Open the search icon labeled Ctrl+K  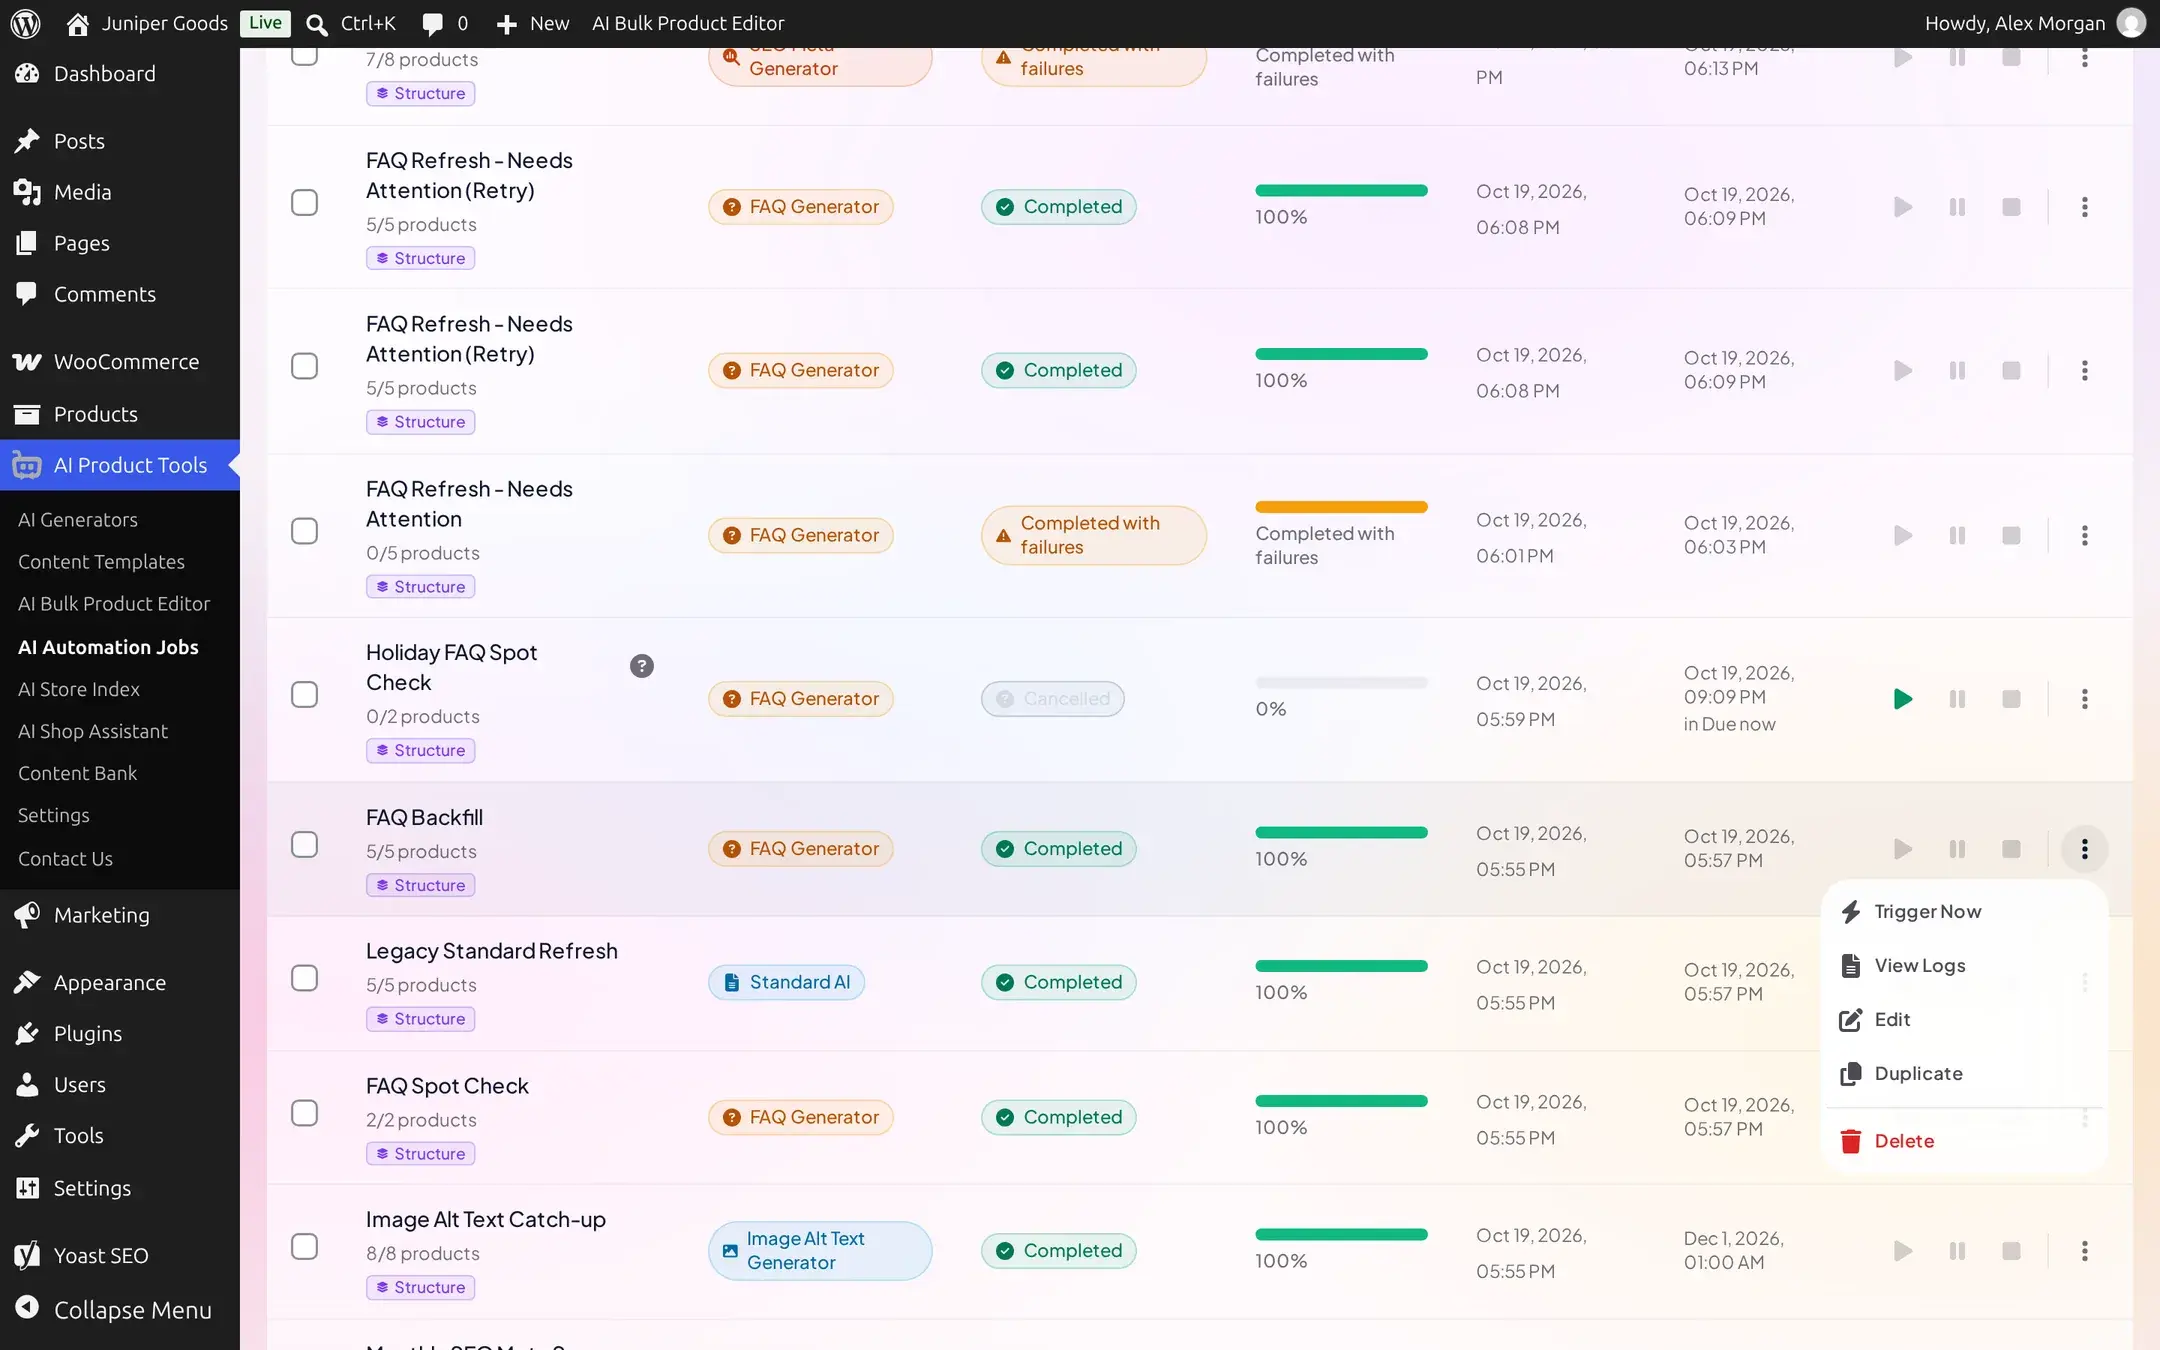pos(316,24)
